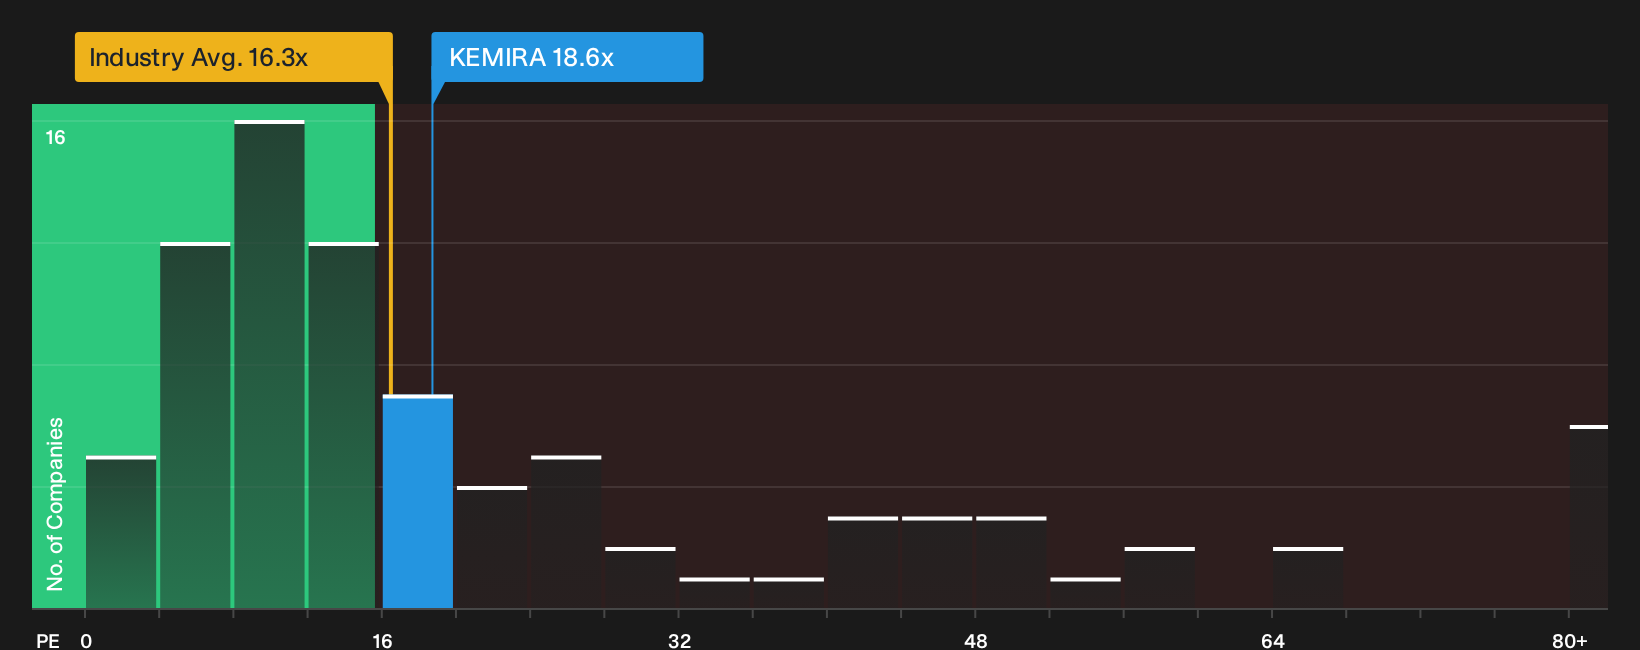Click the dark bar immediately right of the blue bar

492,548
